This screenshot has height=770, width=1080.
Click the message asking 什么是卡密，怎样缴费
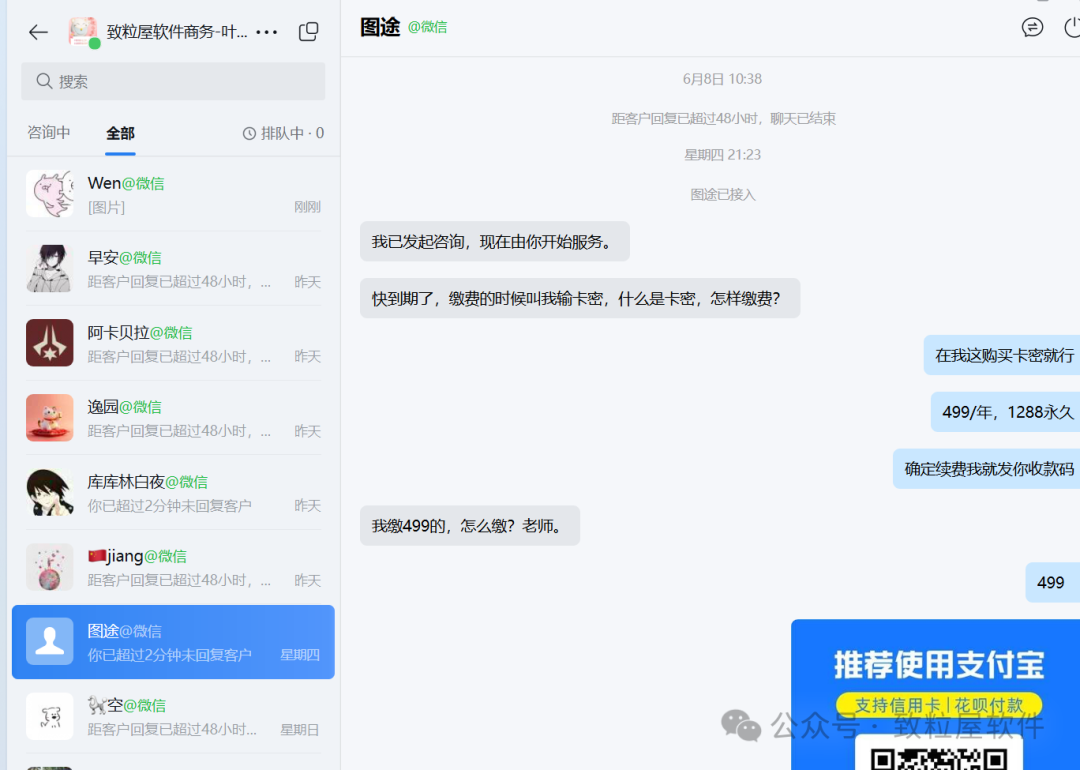click(x=580, y=299)
